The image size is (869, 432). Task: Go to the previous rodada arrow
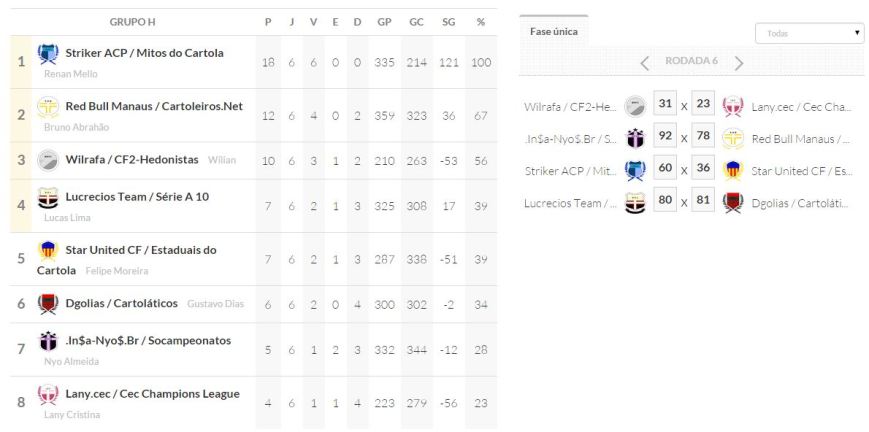coord(645,62)
